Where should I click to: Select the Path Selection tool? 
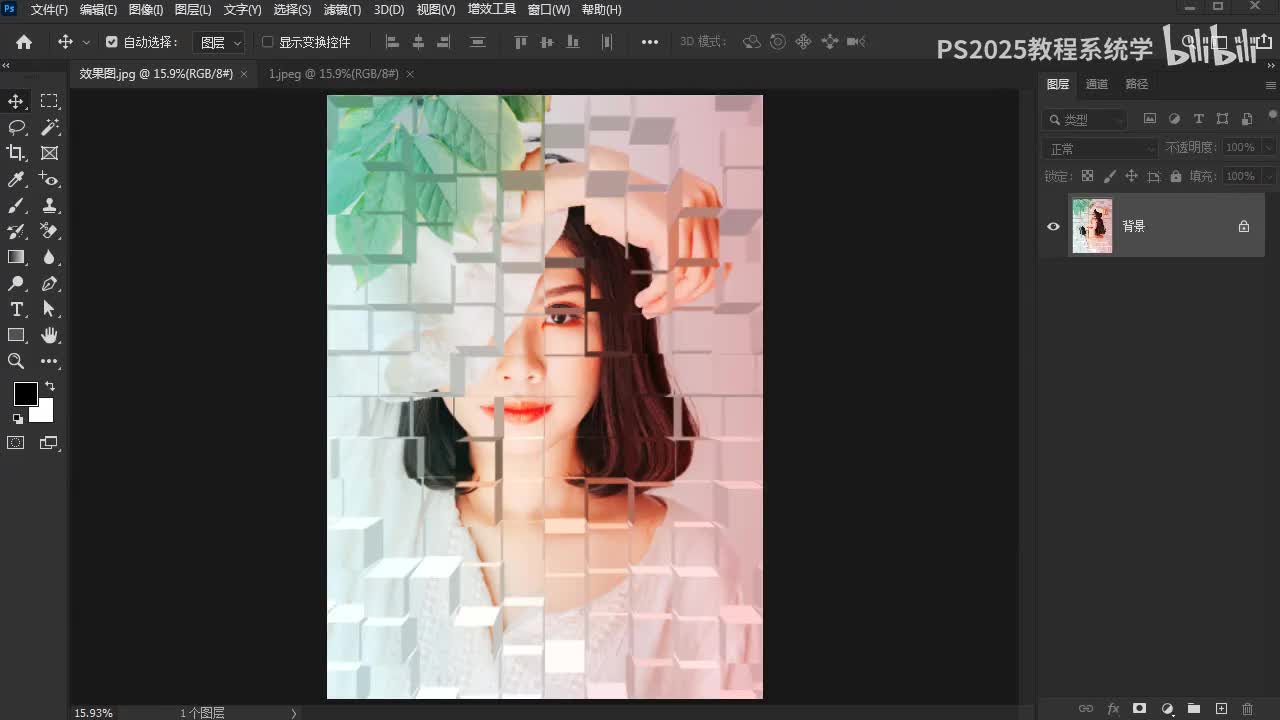pyautogui.click(x=49, y=309)
